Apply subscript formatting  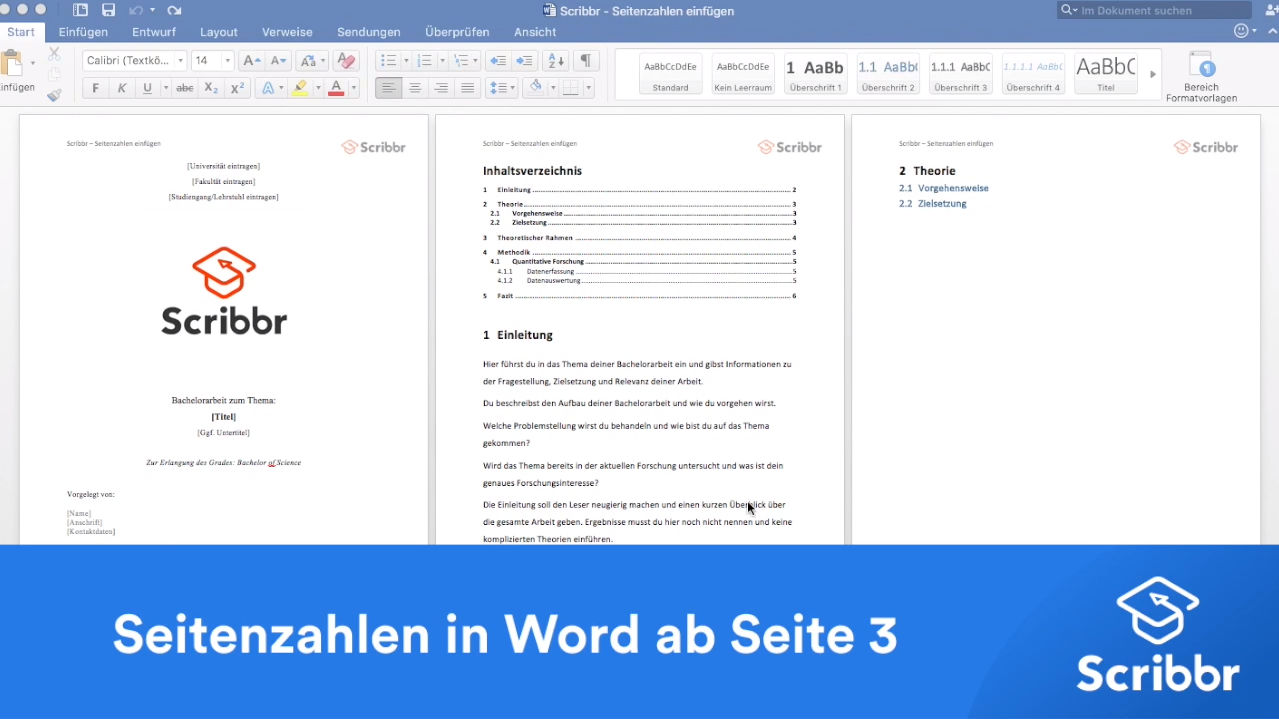tap(211, 88)
